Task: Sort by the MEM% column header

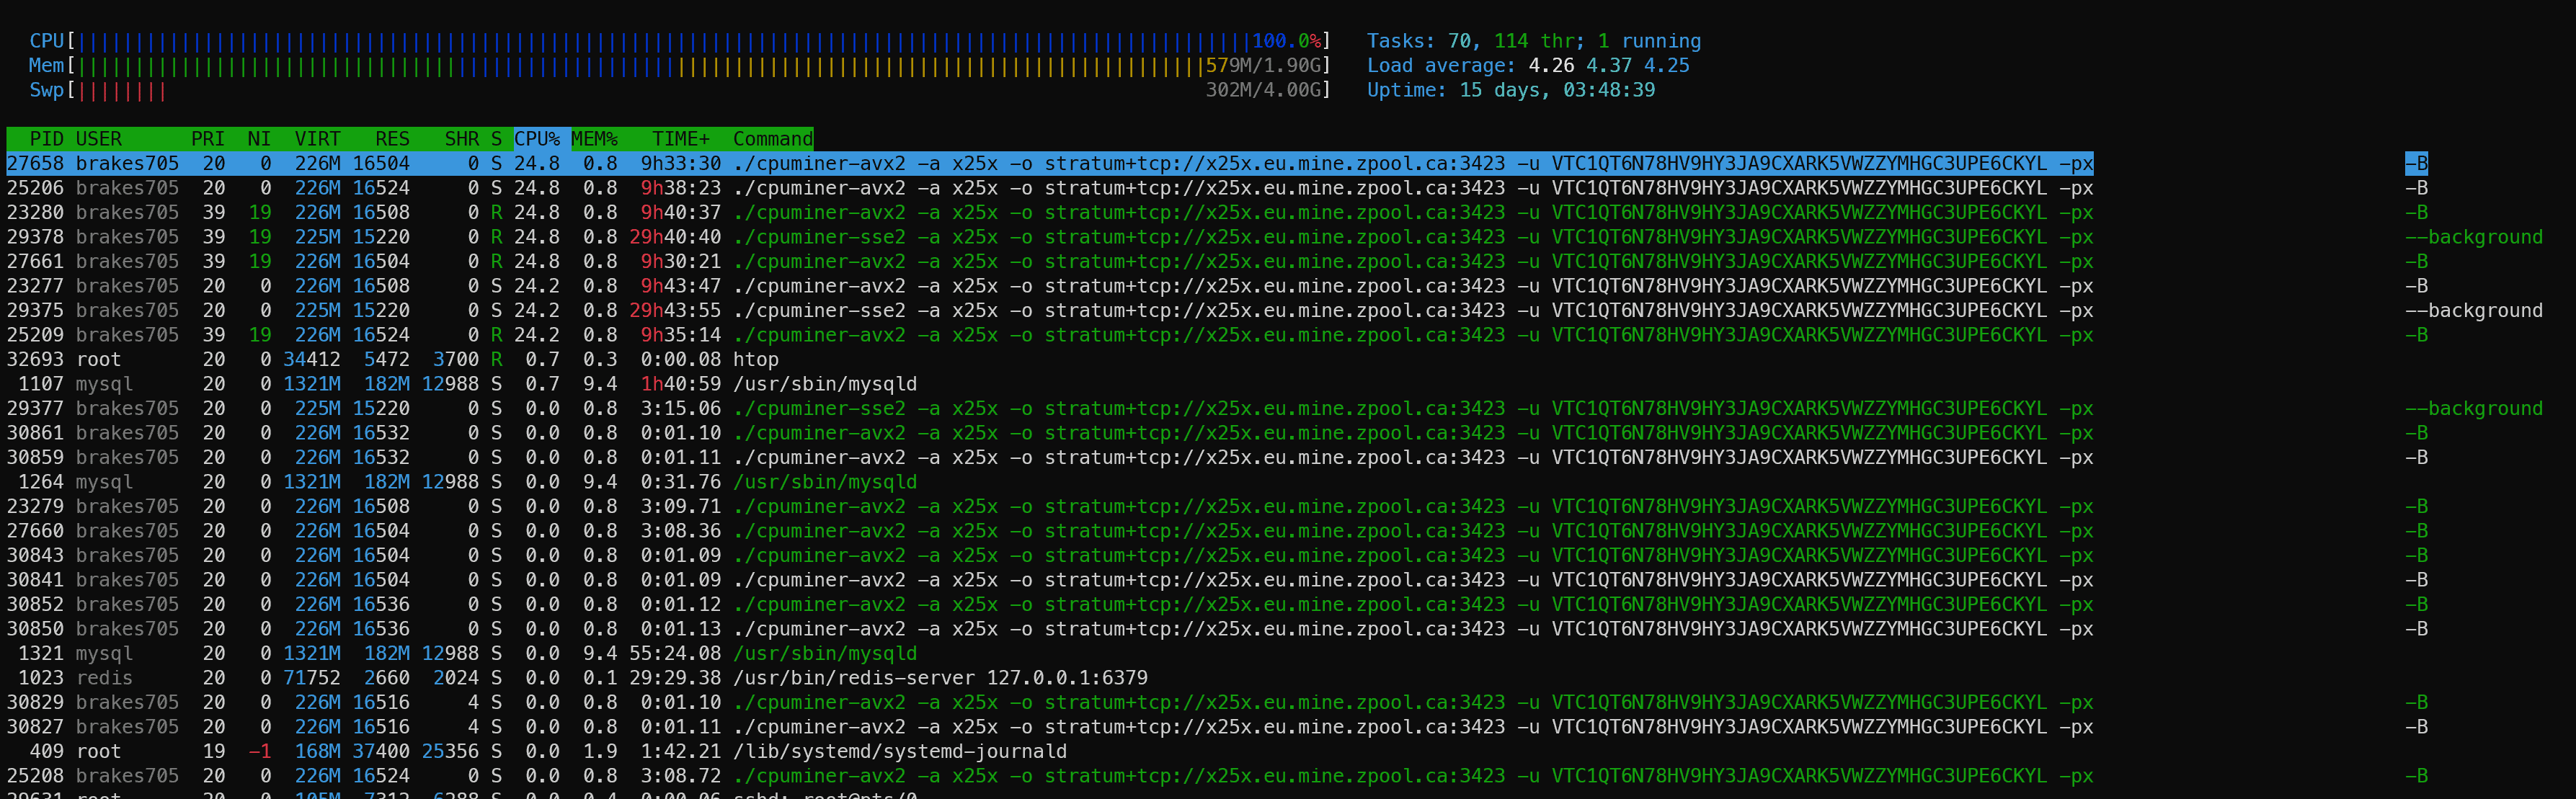Action: 594,139
